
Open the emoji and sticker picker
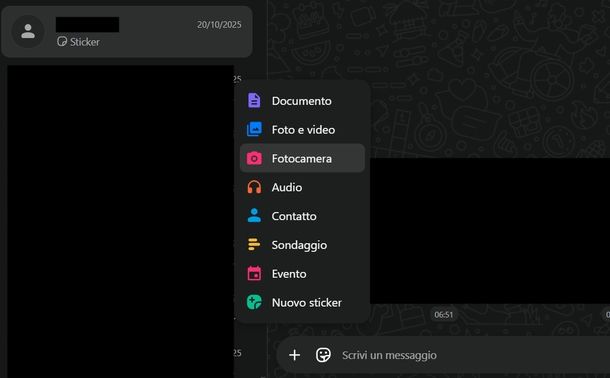tap(323, 355)
